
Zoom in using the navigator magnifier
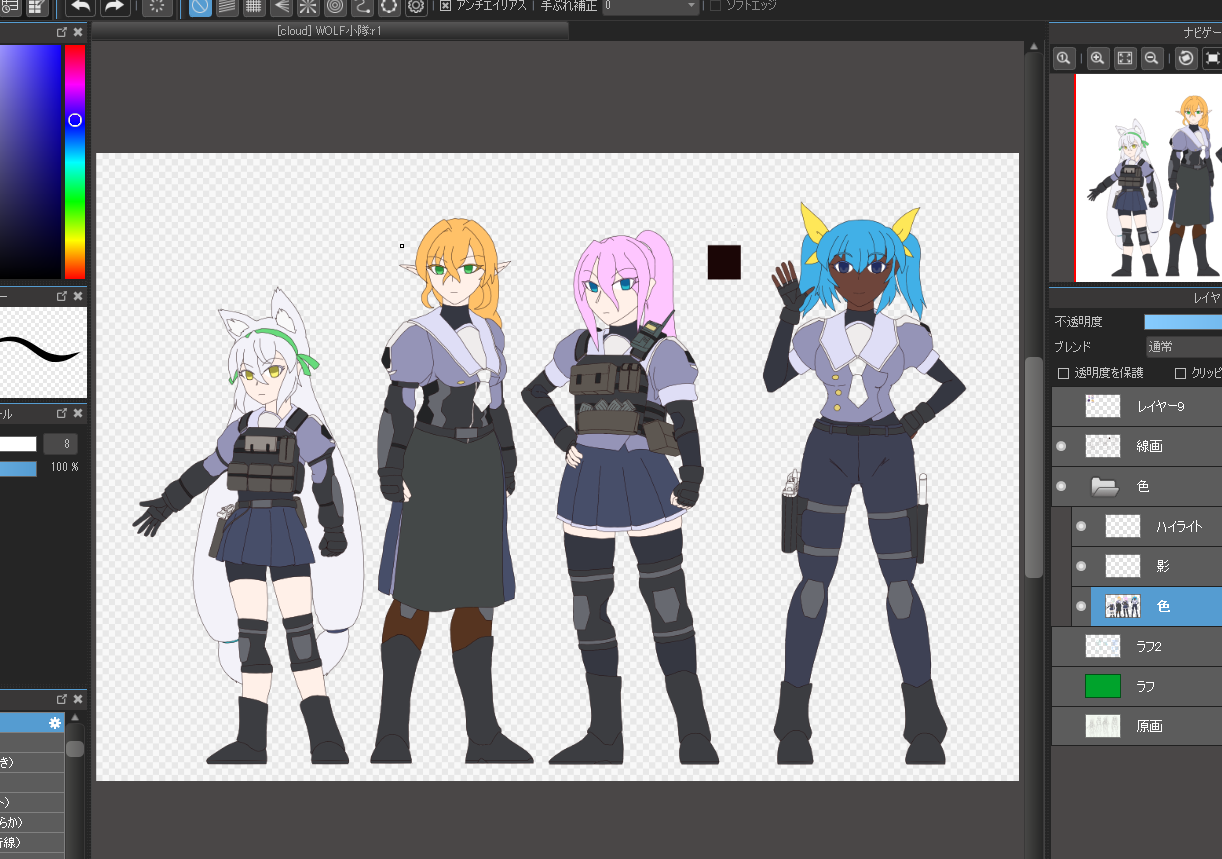(1098, 59)
